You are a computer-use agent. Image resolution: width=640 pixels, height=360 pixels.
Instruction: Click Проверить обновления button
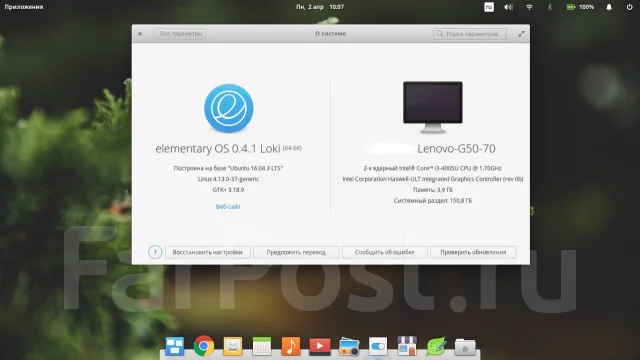point(473,252)
